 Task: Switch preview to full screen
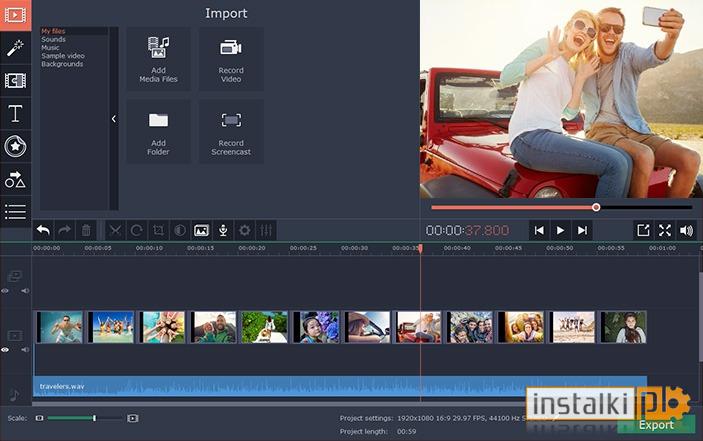pyautogui.click(x=665, y=230)
